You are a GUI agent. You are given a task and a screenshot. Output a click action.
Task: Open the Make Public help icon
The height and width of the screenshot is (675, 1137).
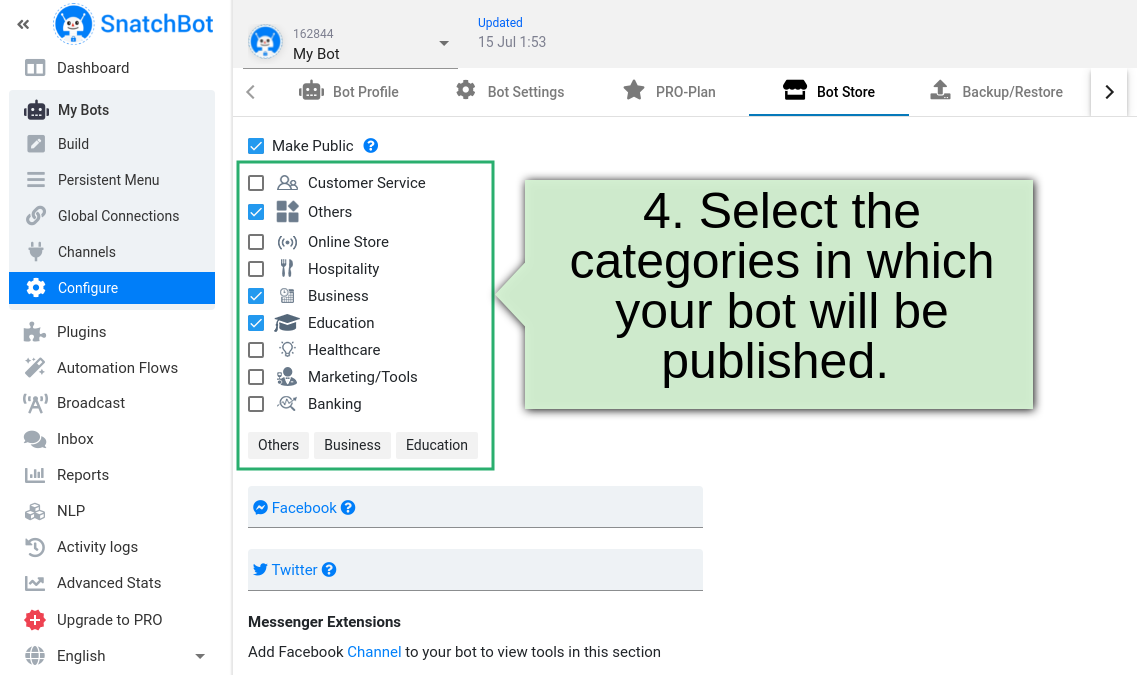pyautogui.click(x=371, y=146)
